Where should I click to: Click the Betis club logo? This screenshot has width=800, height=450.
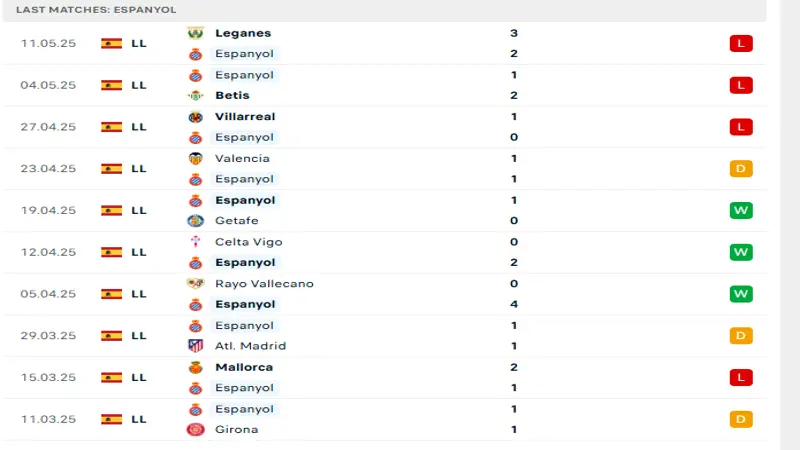pyautogui.click(x=195, y=96)
